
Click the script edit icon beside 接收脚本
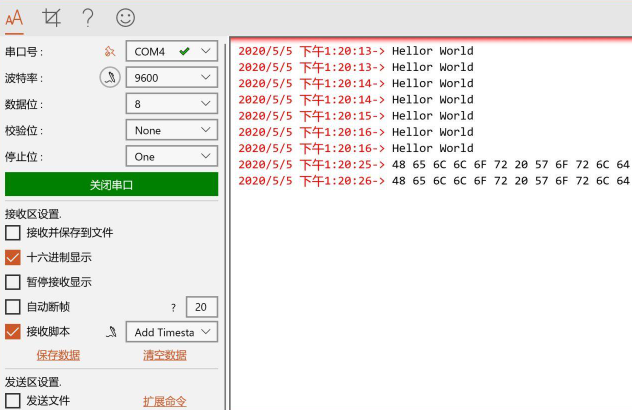[x=112, y=332]
